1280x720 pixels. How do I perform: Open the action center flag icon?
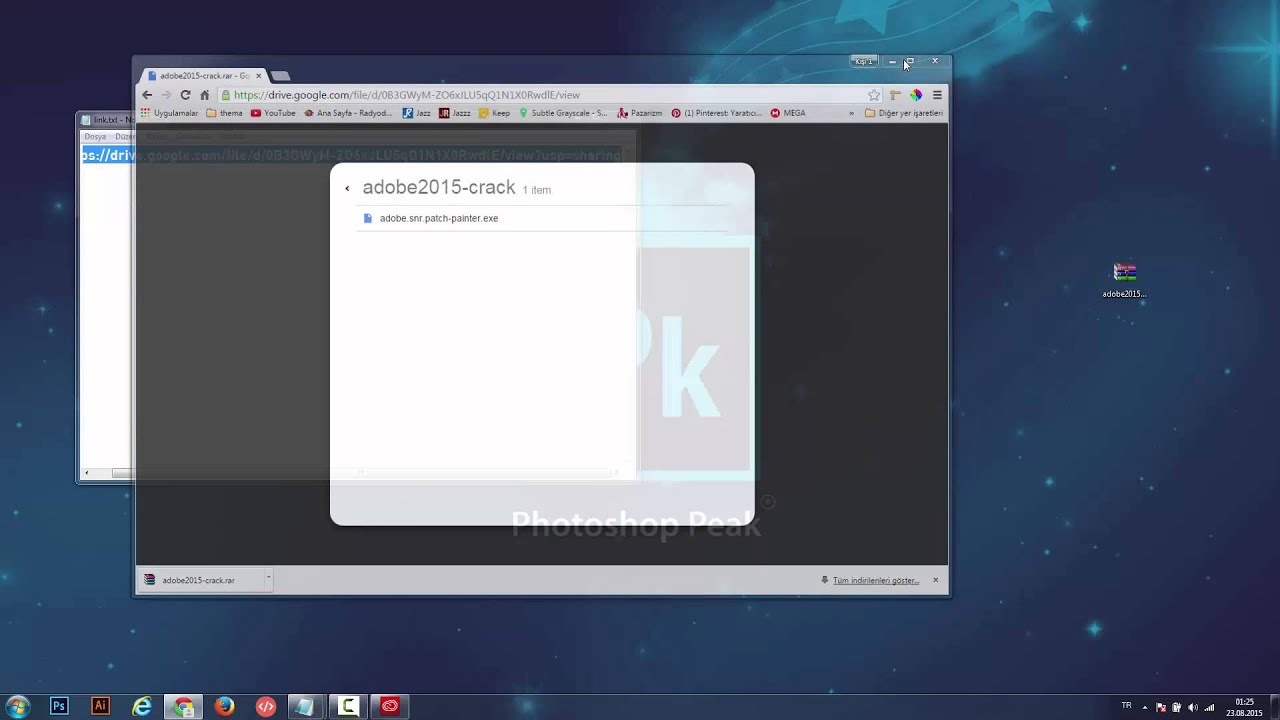tap(1161, 707)
